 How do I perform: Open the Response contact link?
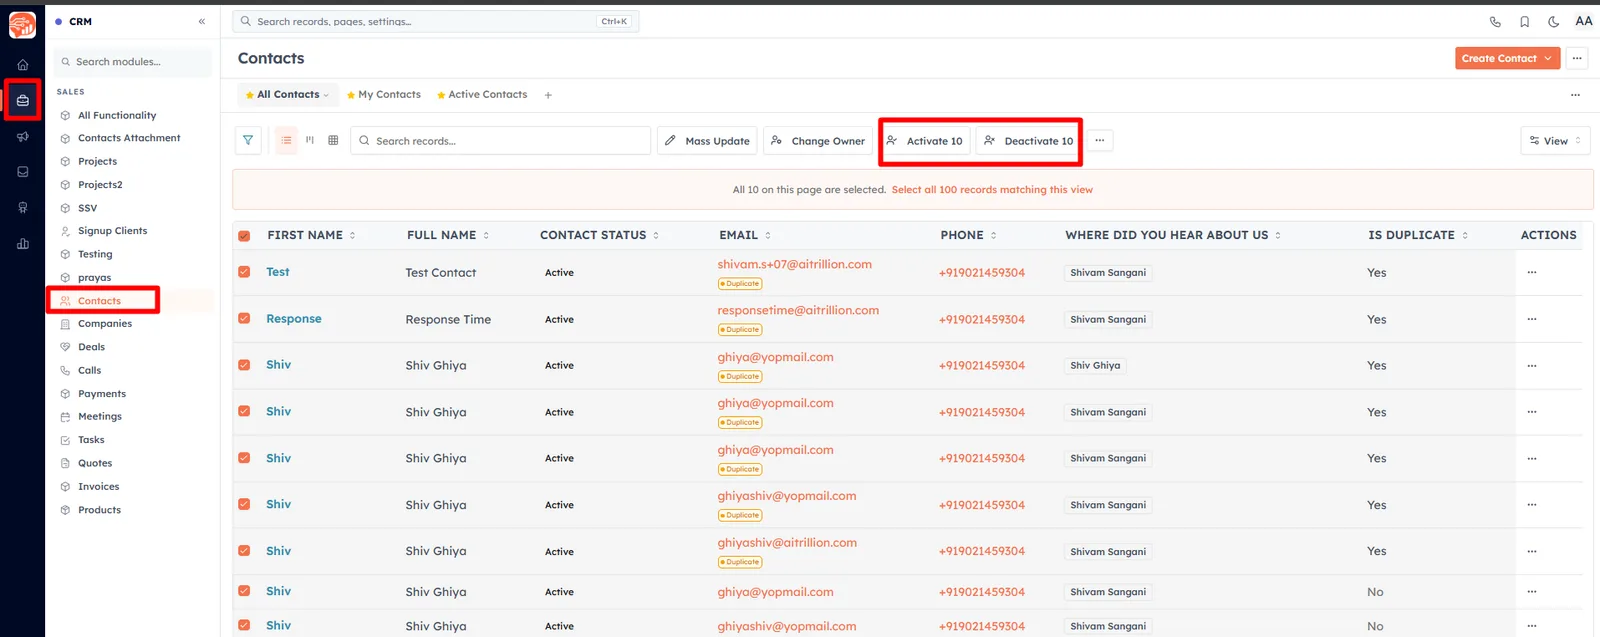294,319
